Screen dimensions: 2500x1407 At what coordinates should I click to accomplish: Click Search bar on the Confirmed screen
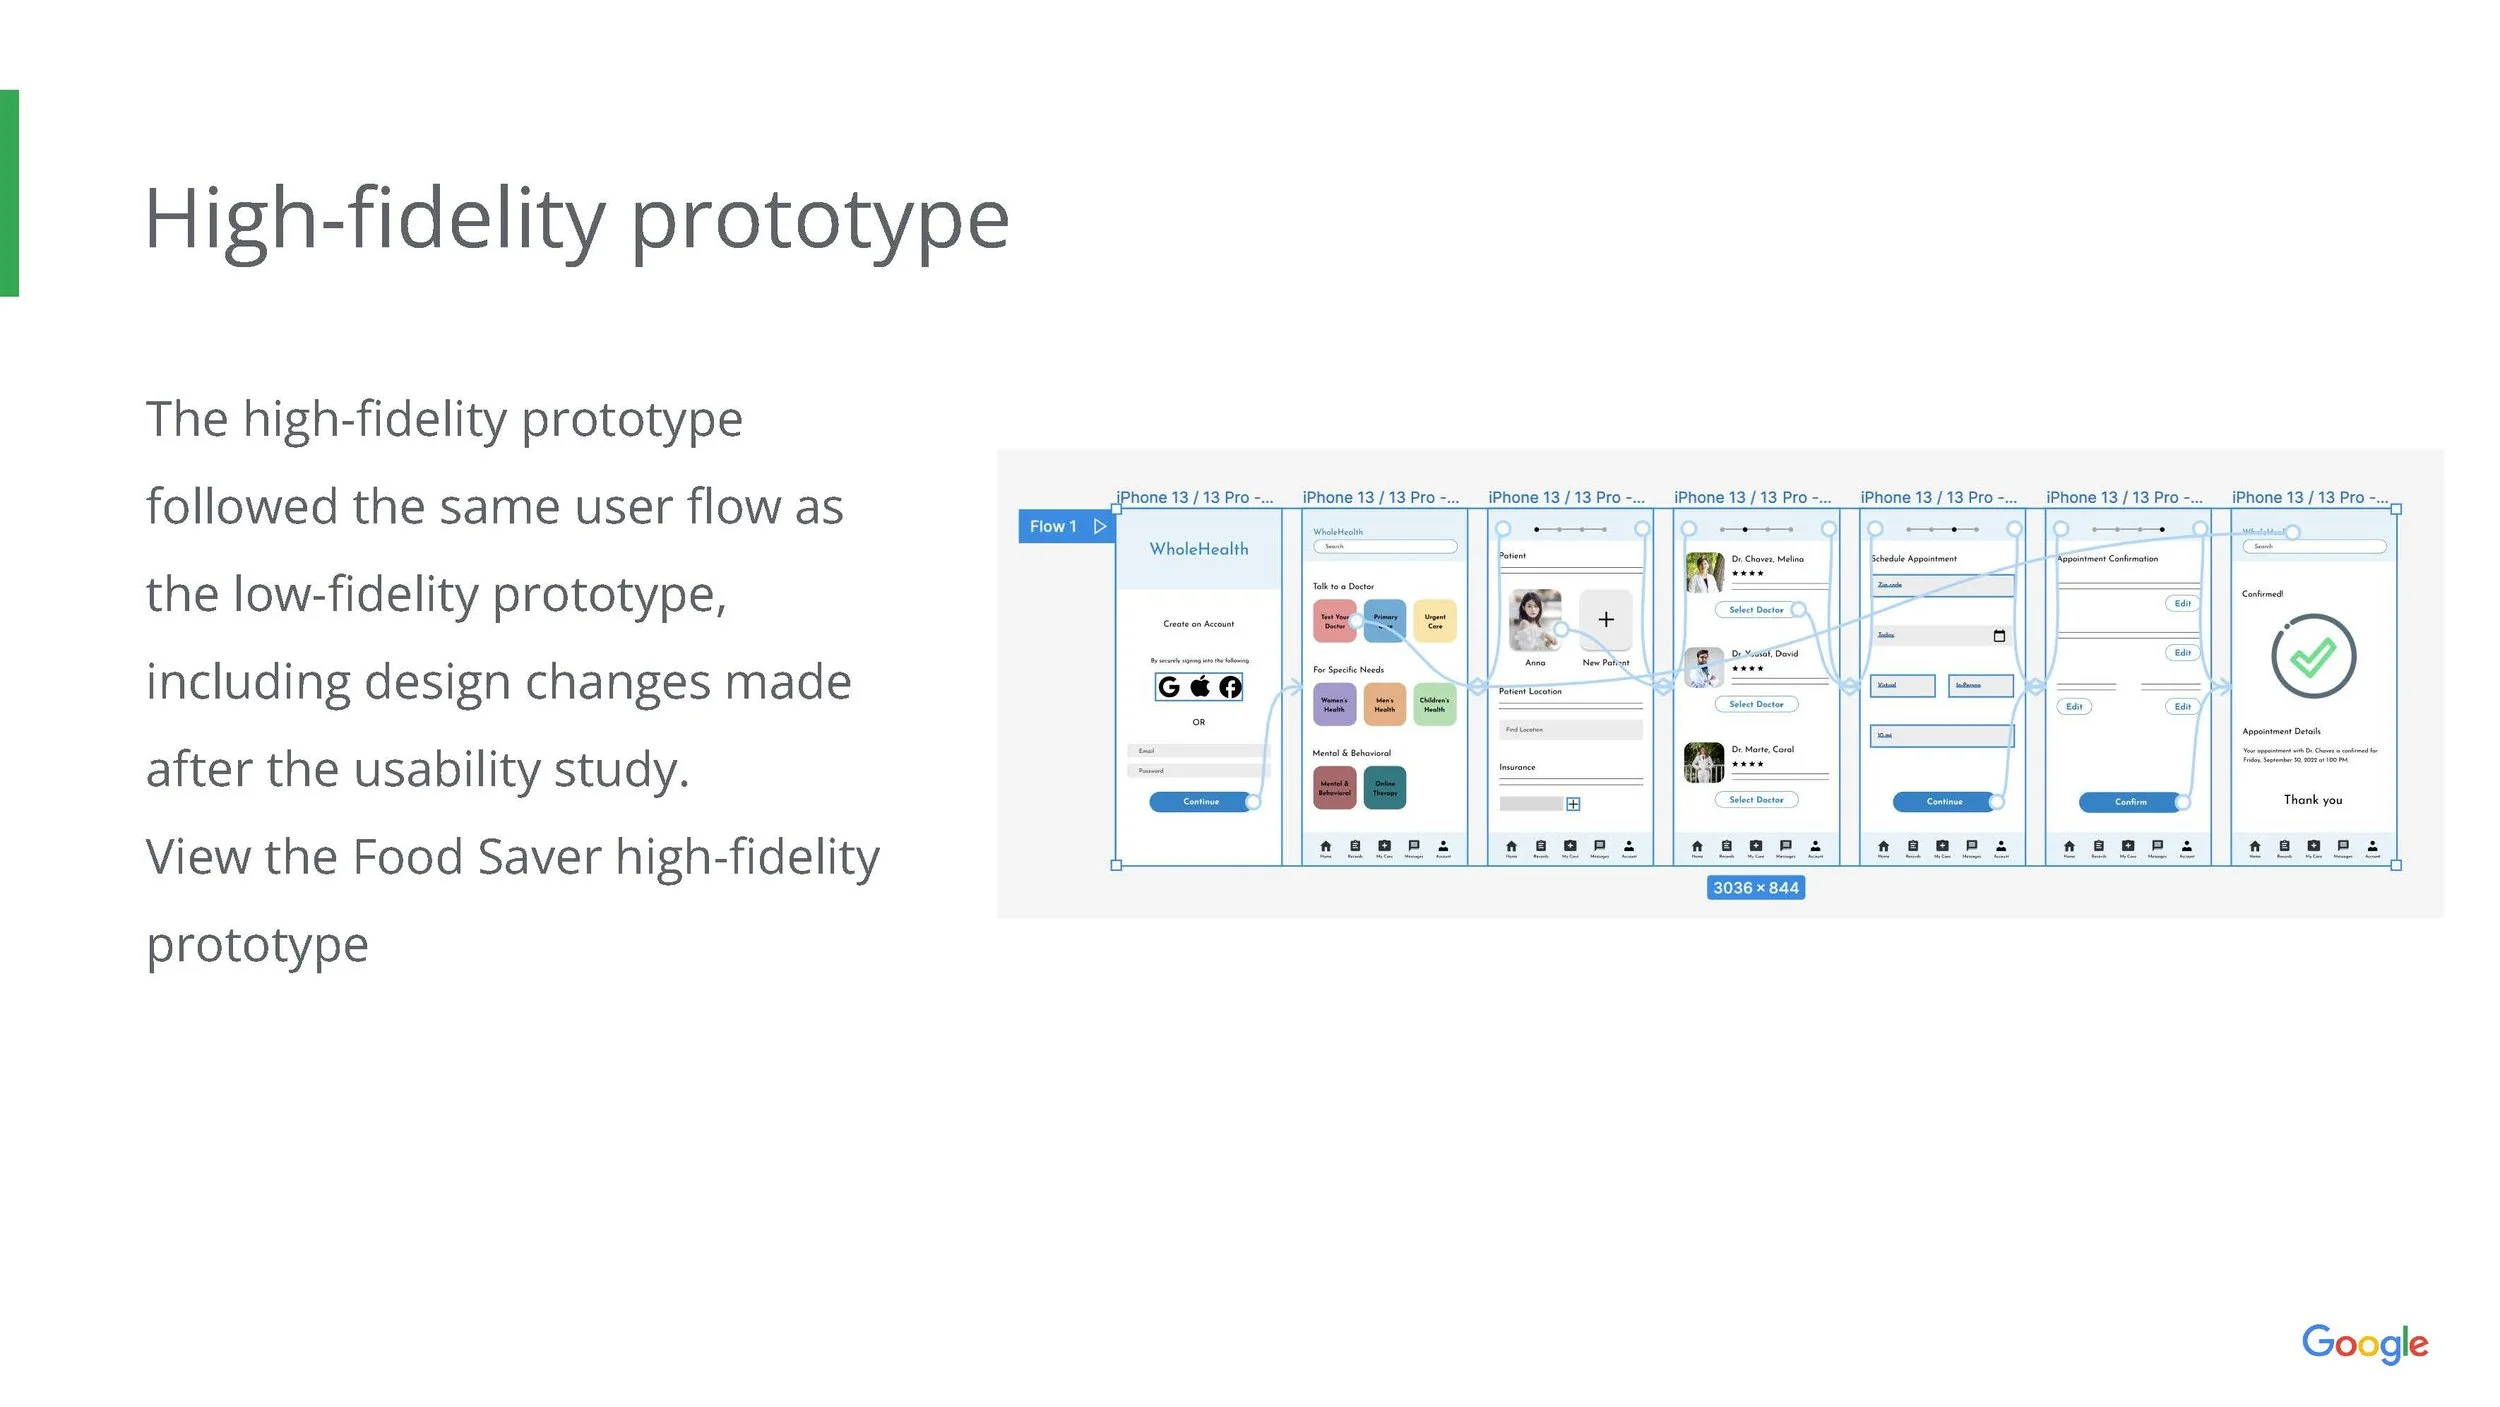pos(2314,546)
